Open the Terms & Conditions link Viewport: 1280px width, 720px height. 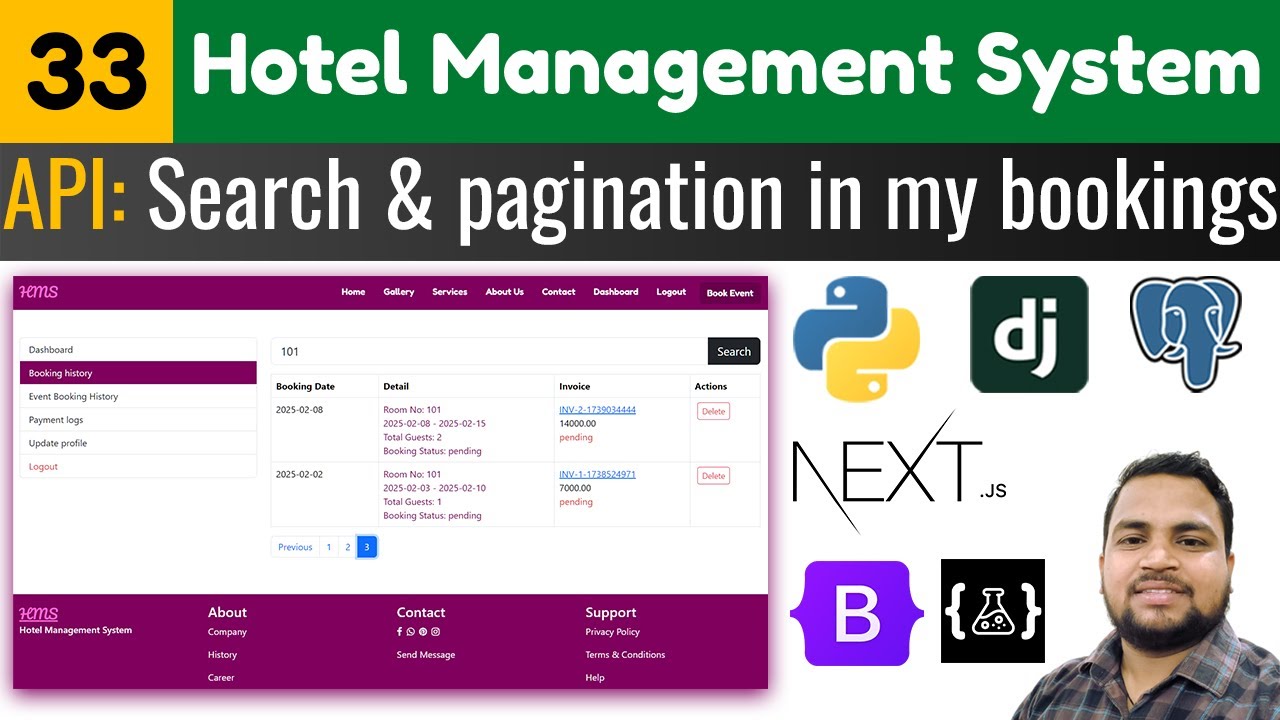[x=625, y=655]
